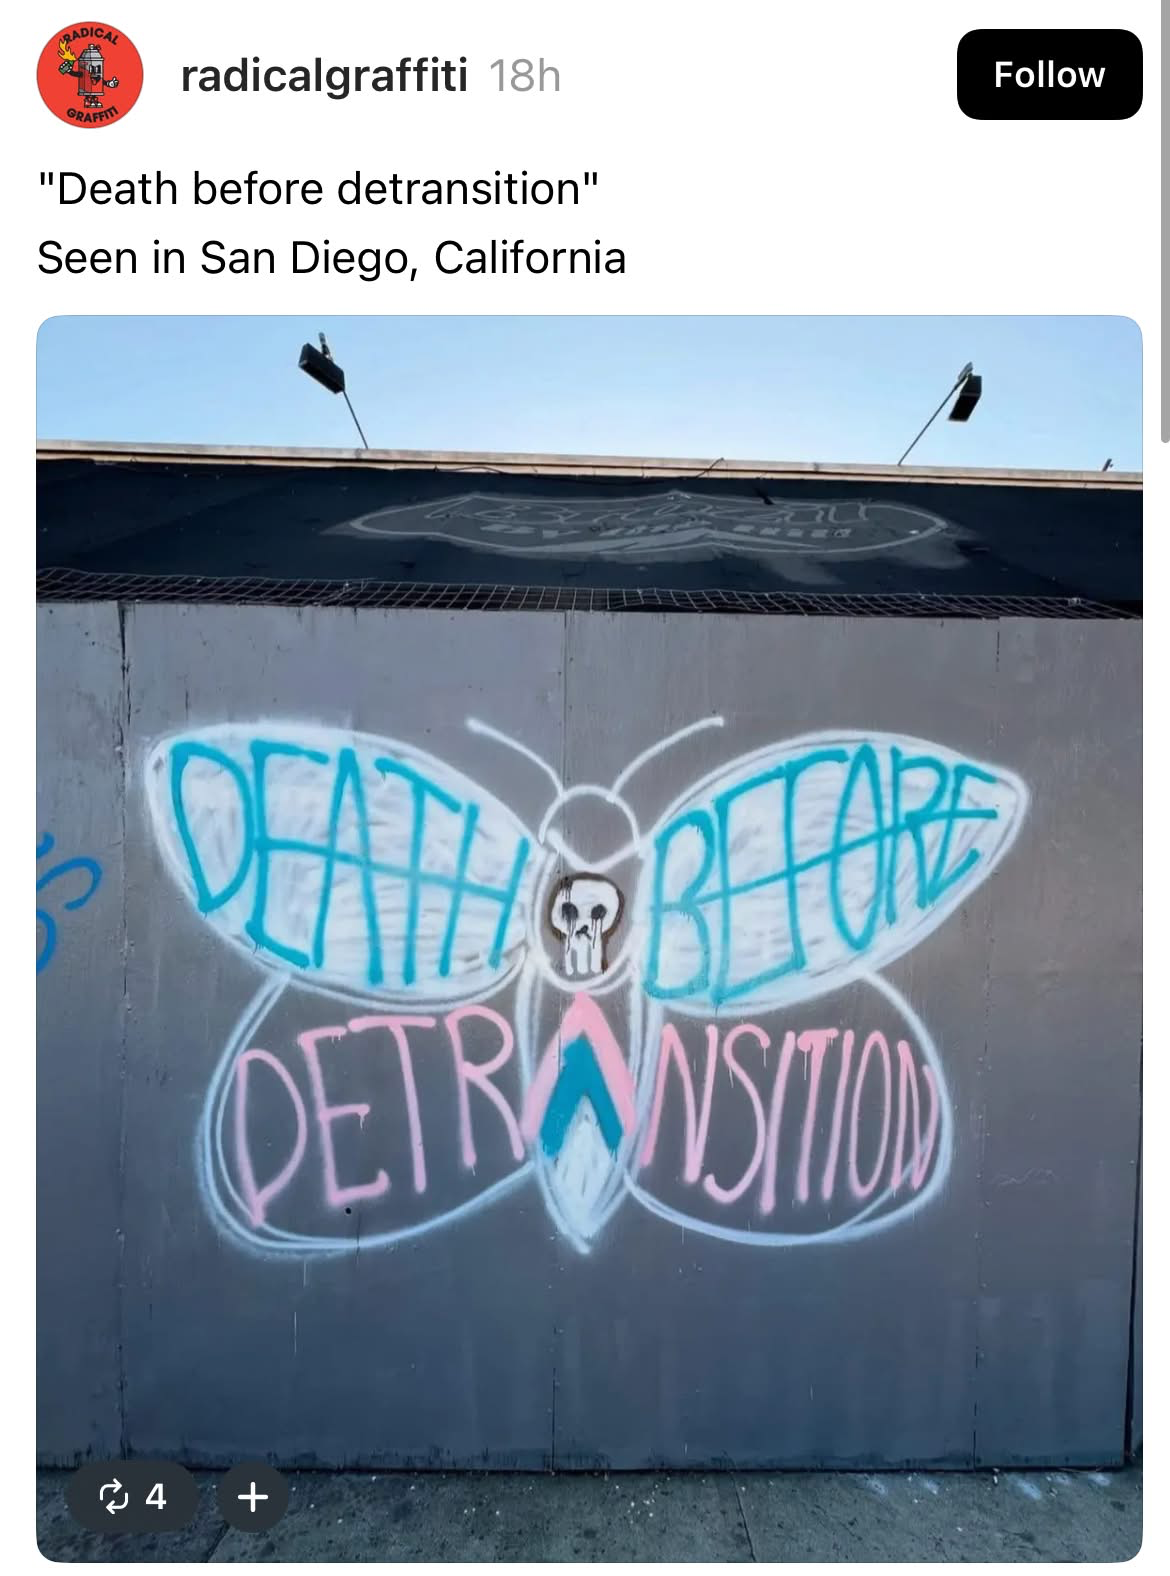Click the blue scribble at photo's left edge
This screenshot has height=1576, width=1170.
click(61, 900)
